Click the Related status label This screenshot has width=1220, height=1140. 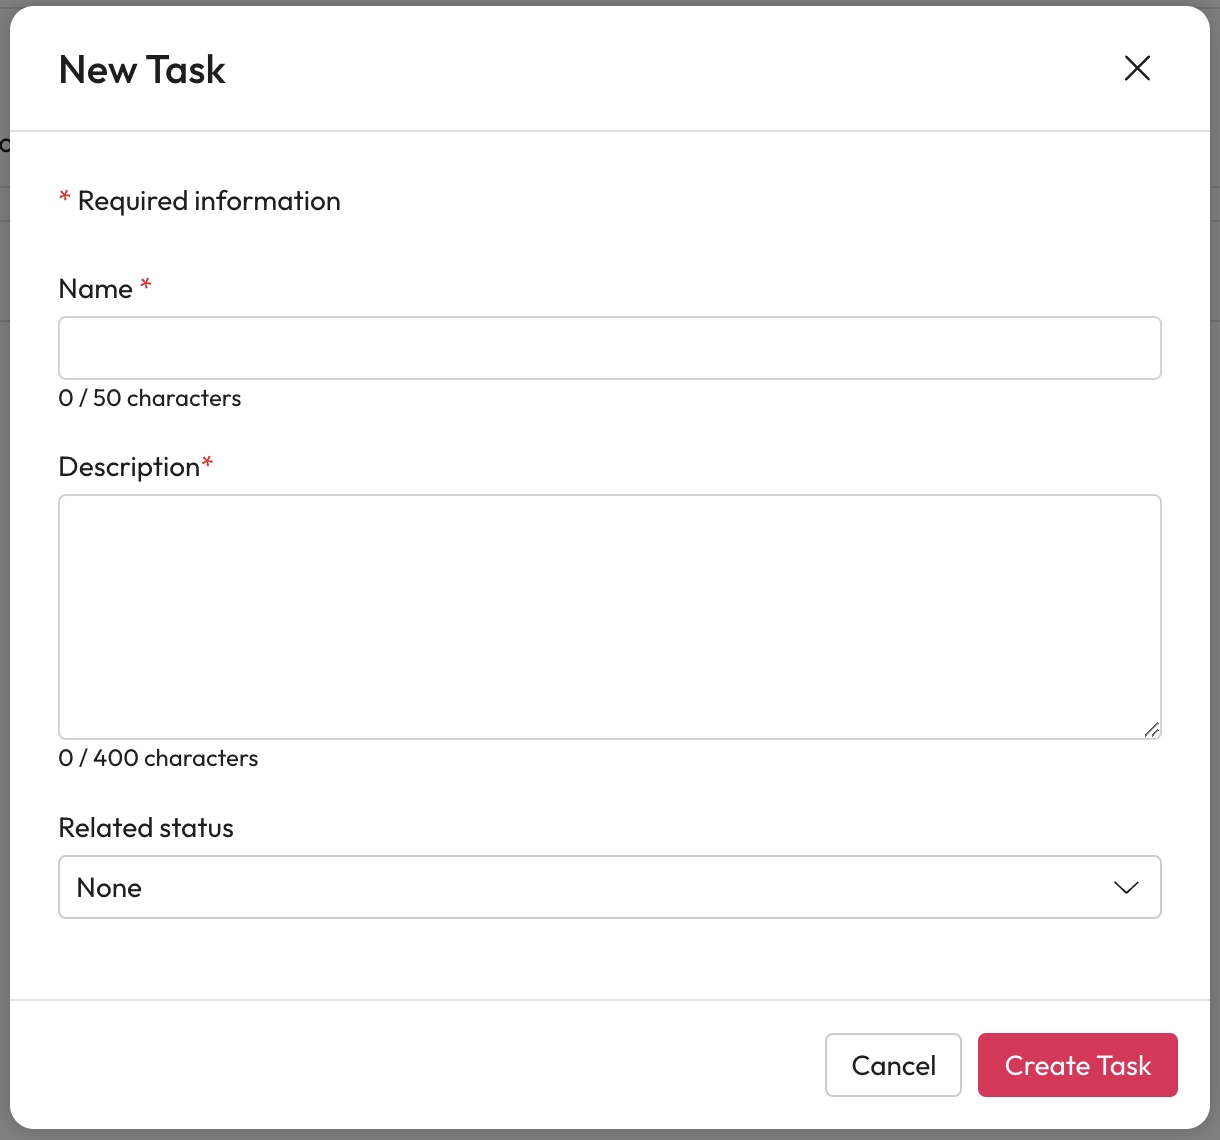[x=146, y=828]
